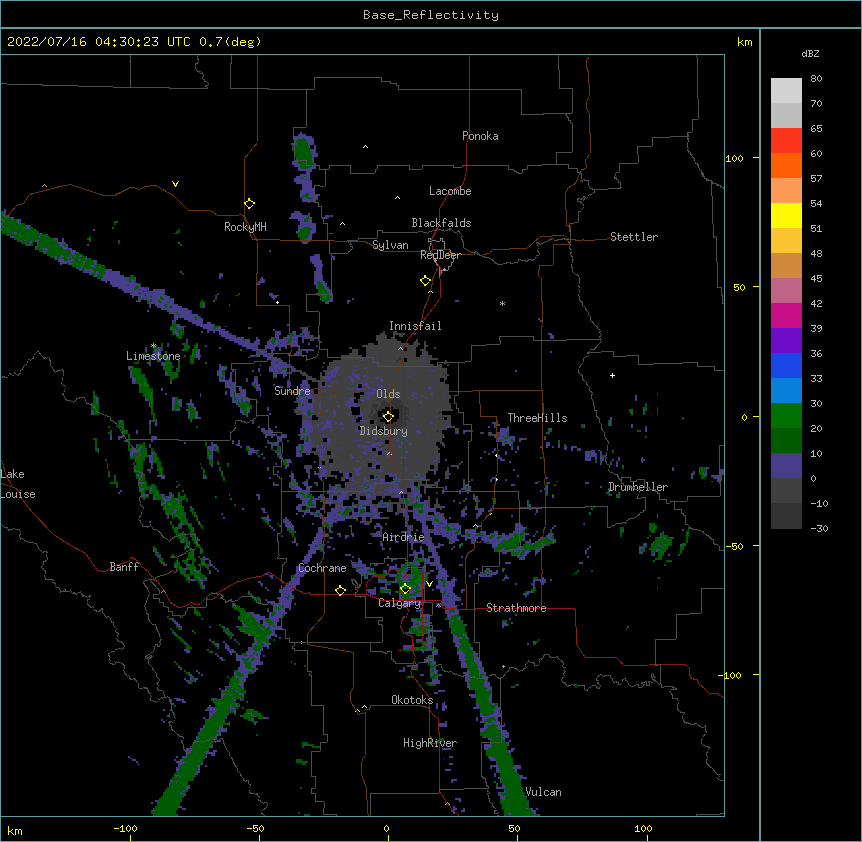The image size is (862, 842).
Task: Pick the yellow diamond marker above RockyMH
Action: 249,204
